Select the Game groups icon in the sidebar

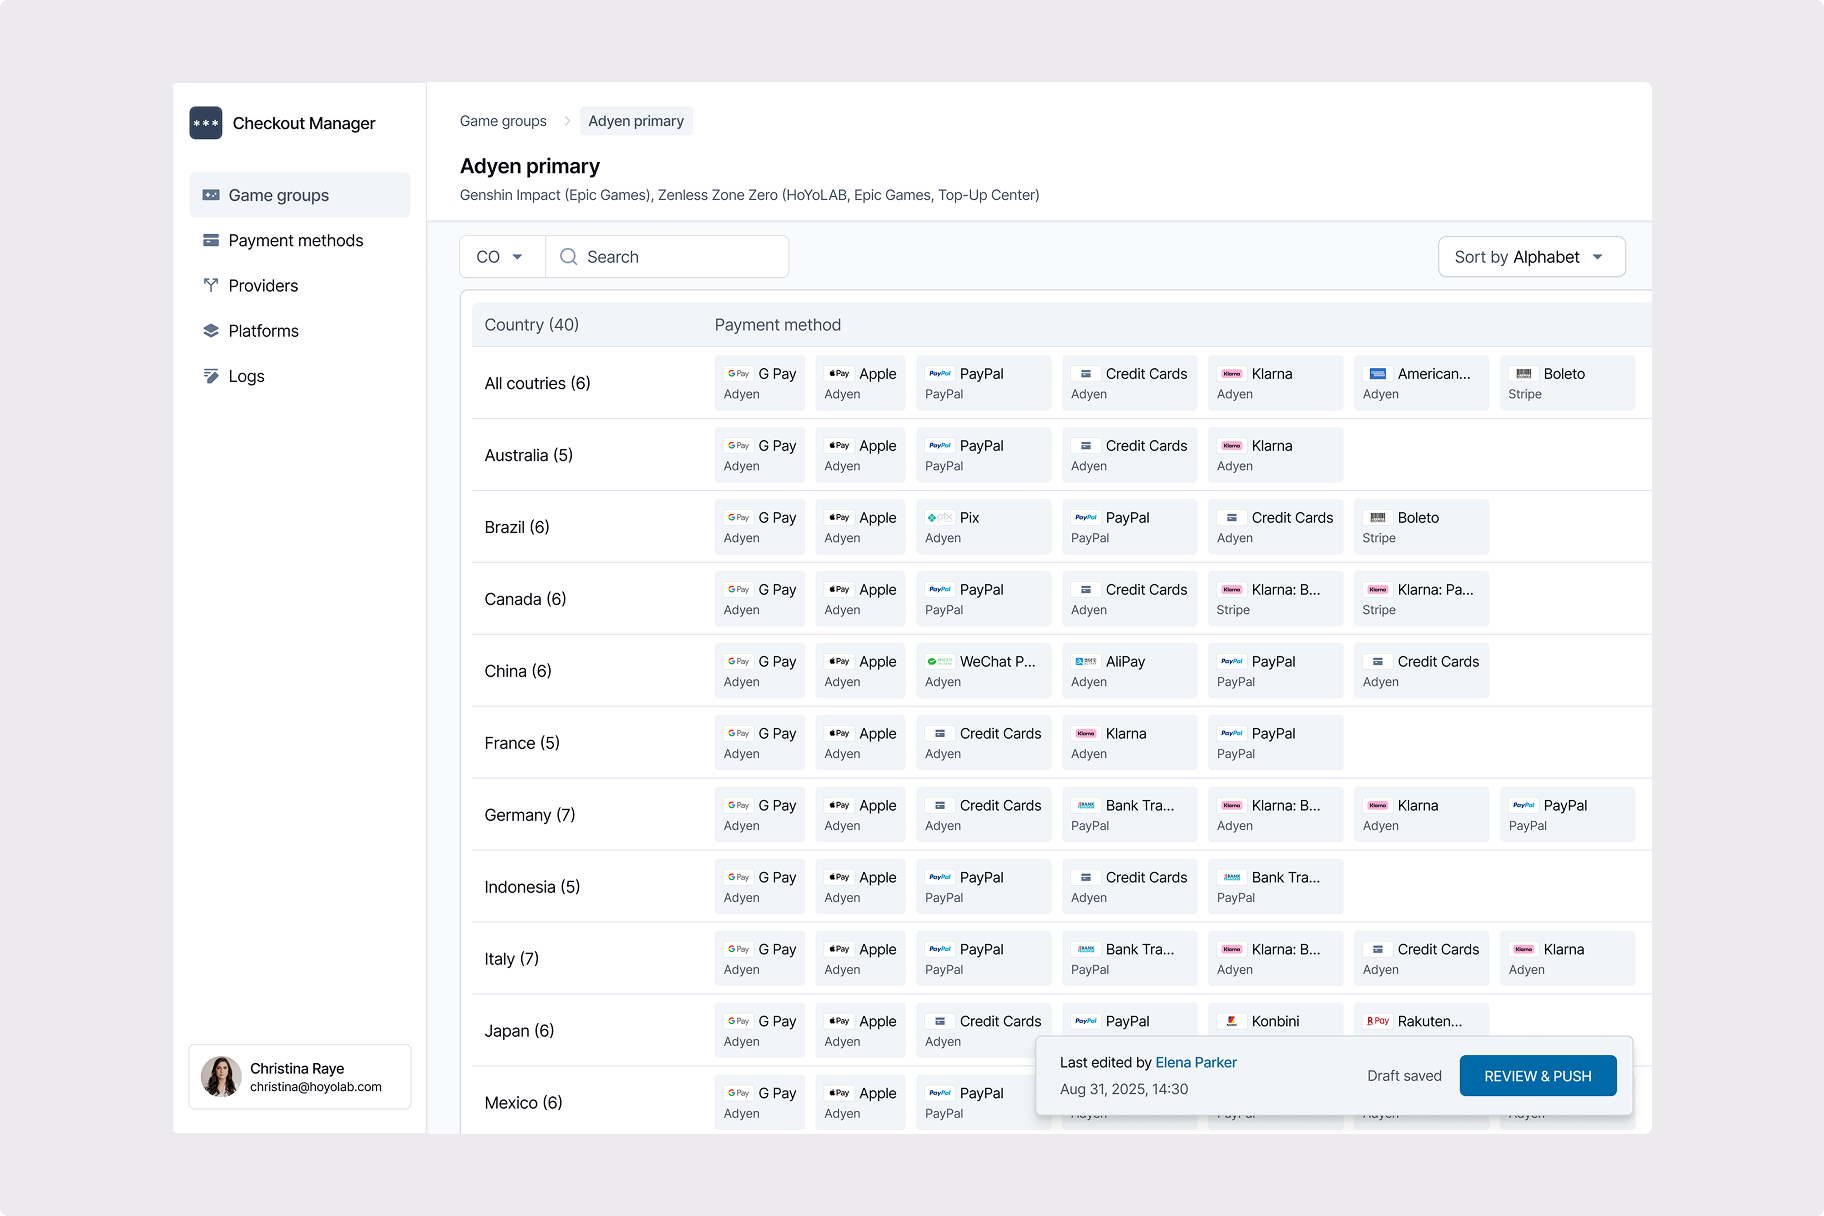pyautogui.click(x=210, y=195)
